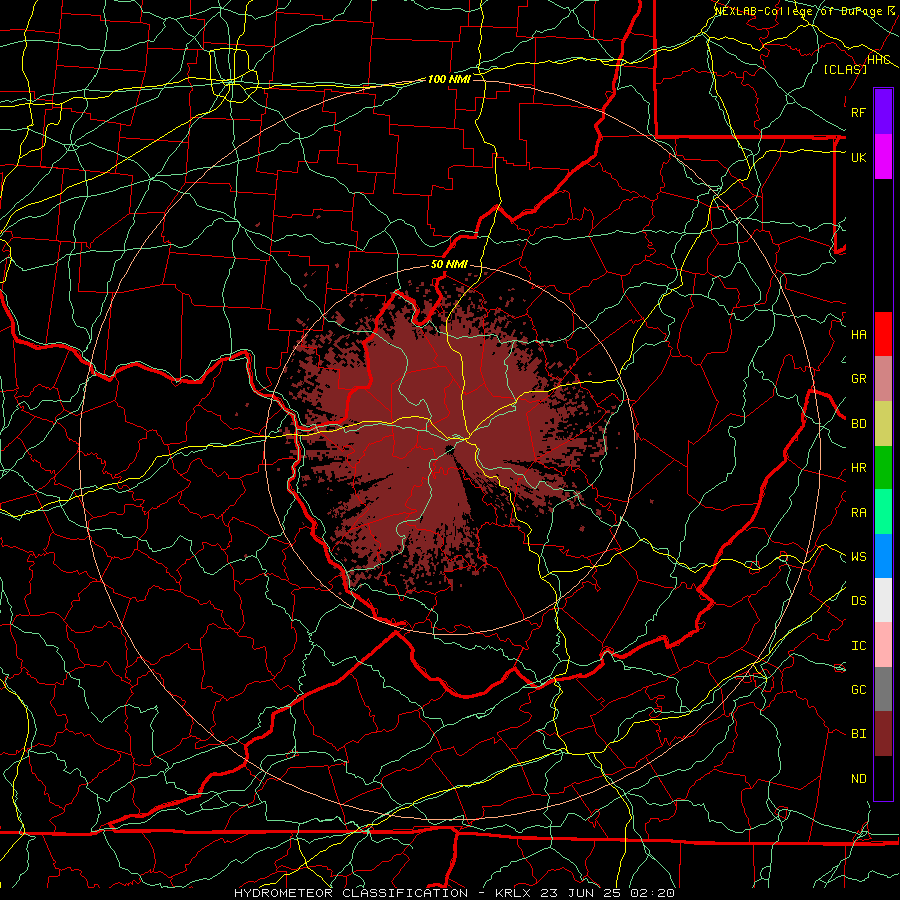This screenshot has width=900, height=900.
Task: Click the 'ND' legend label
Action: click(858, 779)
